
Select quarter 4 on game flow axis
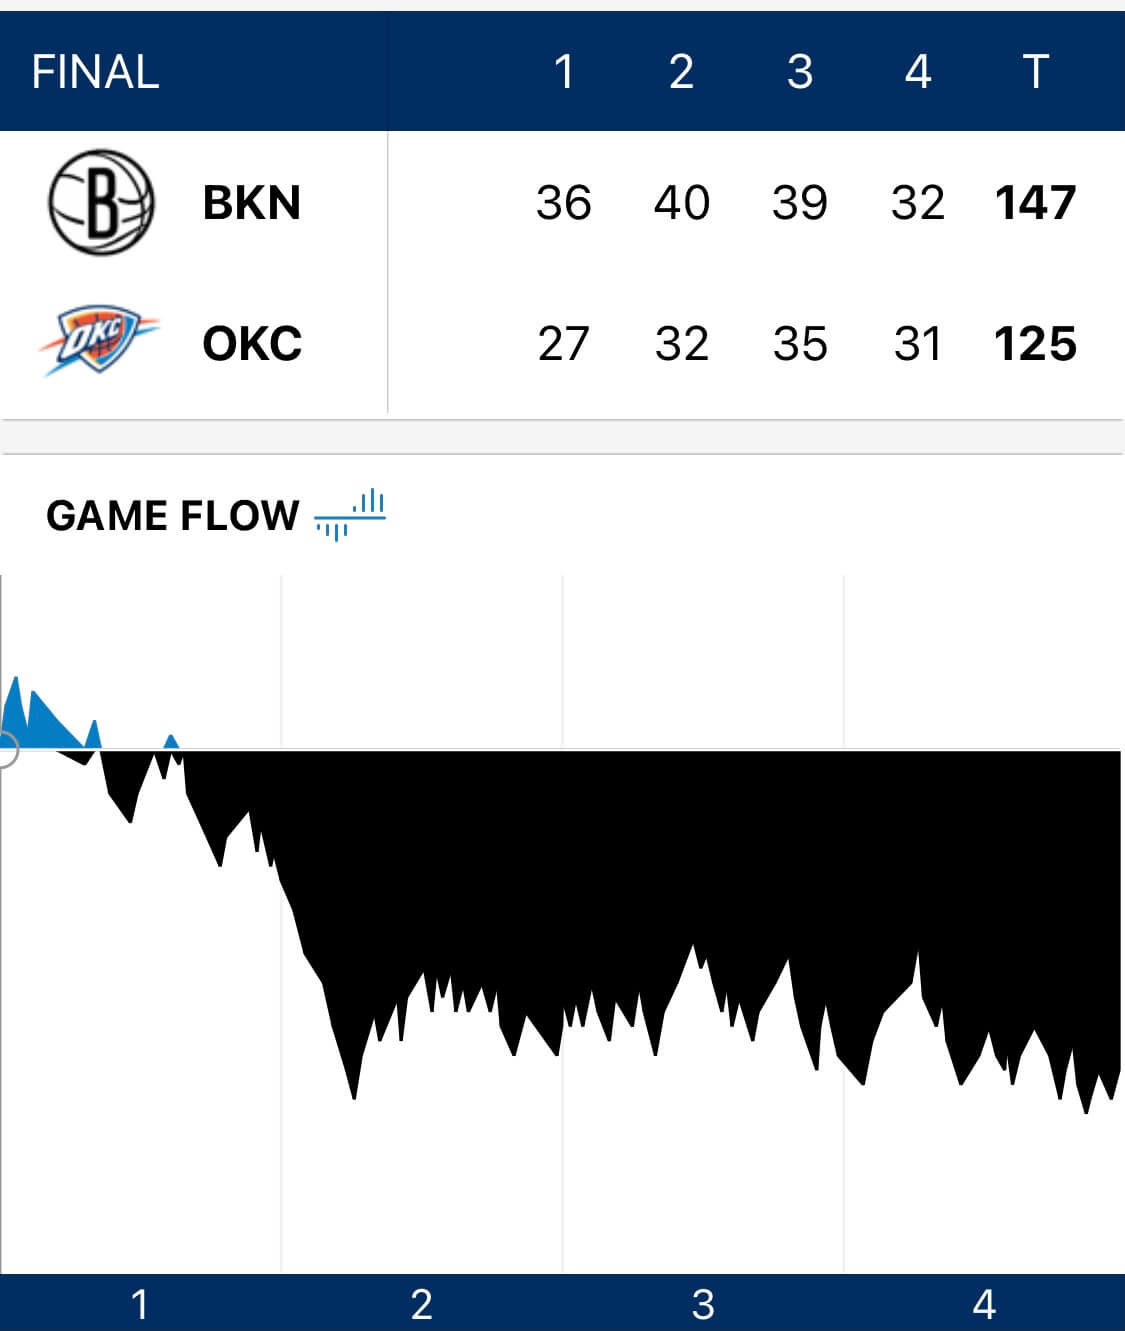(x=984, y=1304)
